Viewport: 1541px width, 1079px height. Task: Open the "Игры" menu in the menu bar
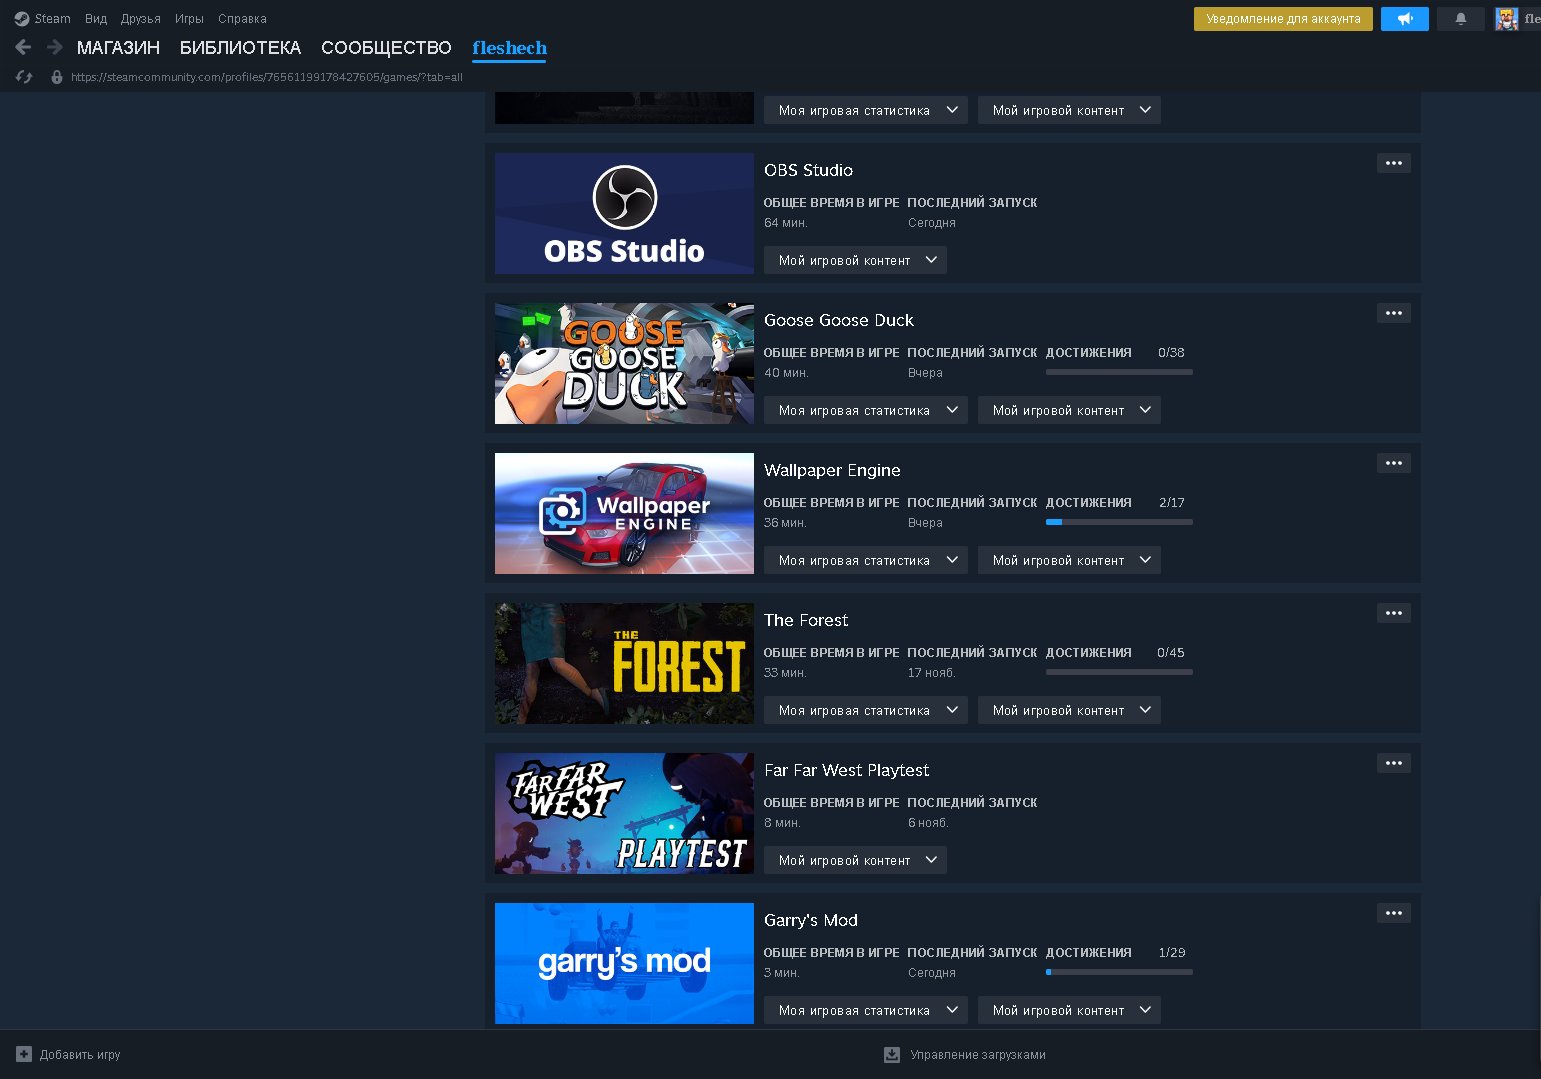[189, 19]
